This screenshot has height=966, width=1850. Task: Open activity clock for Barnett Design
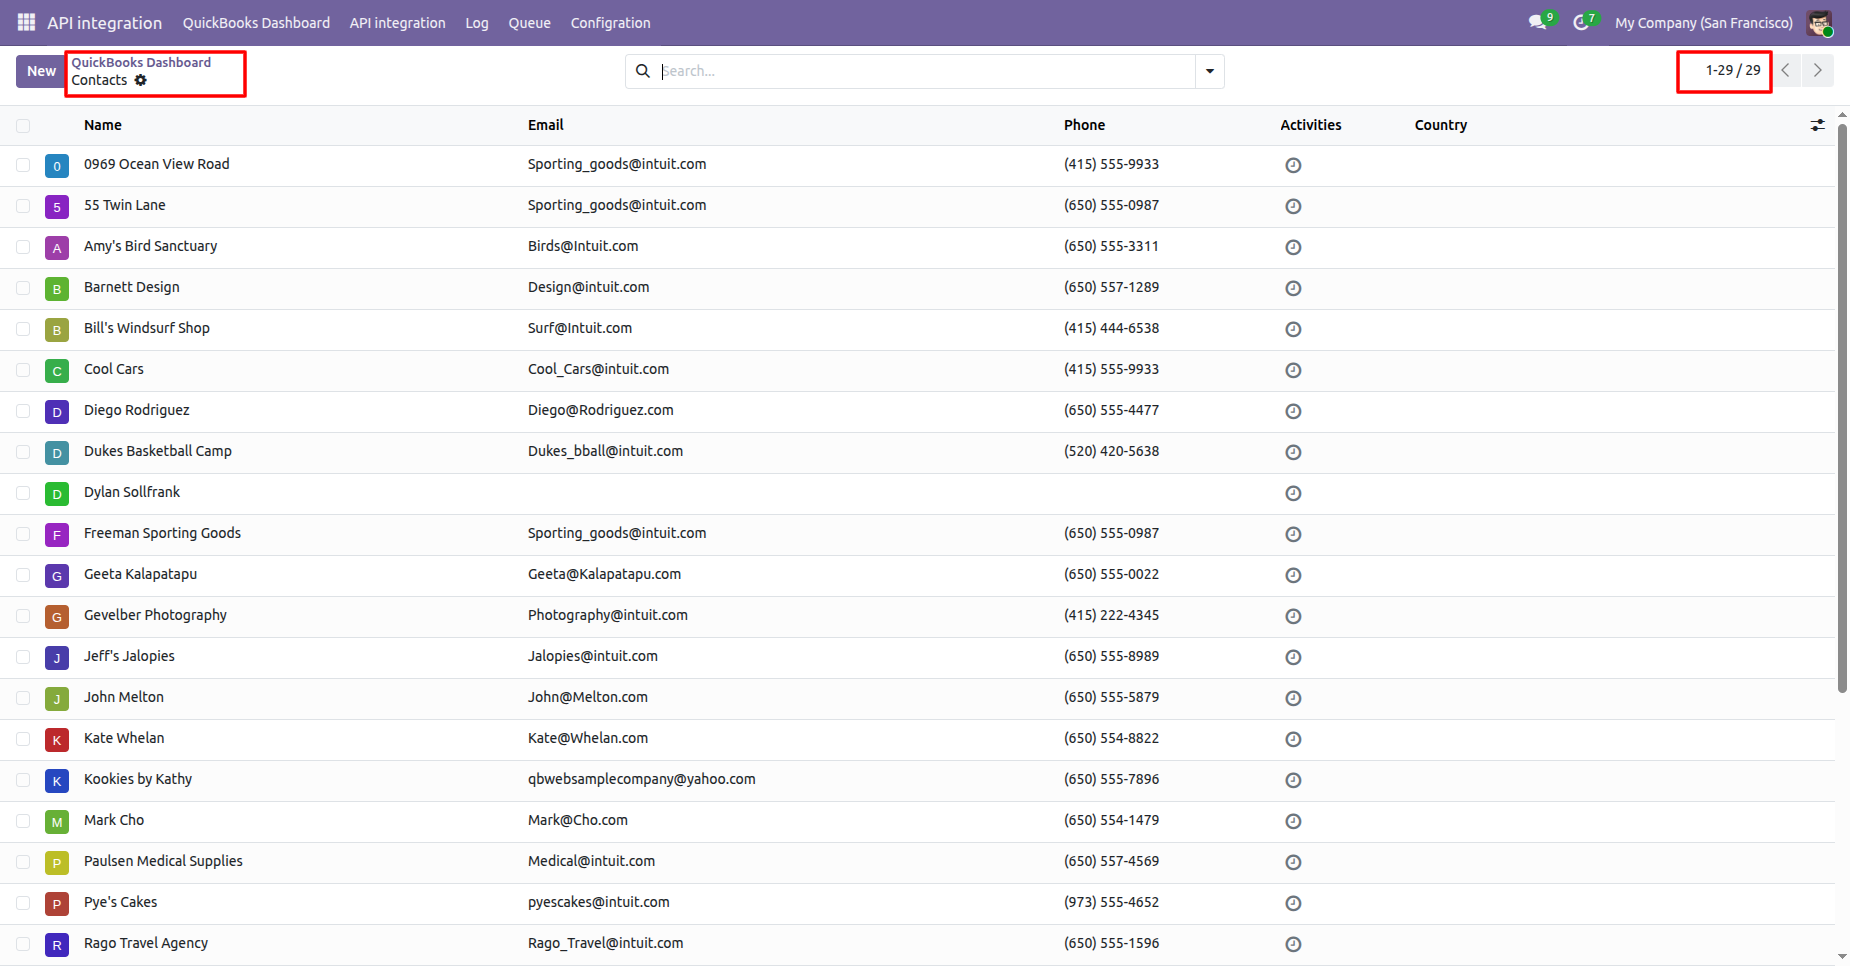pyautogui.click(x=1293, y=288)
